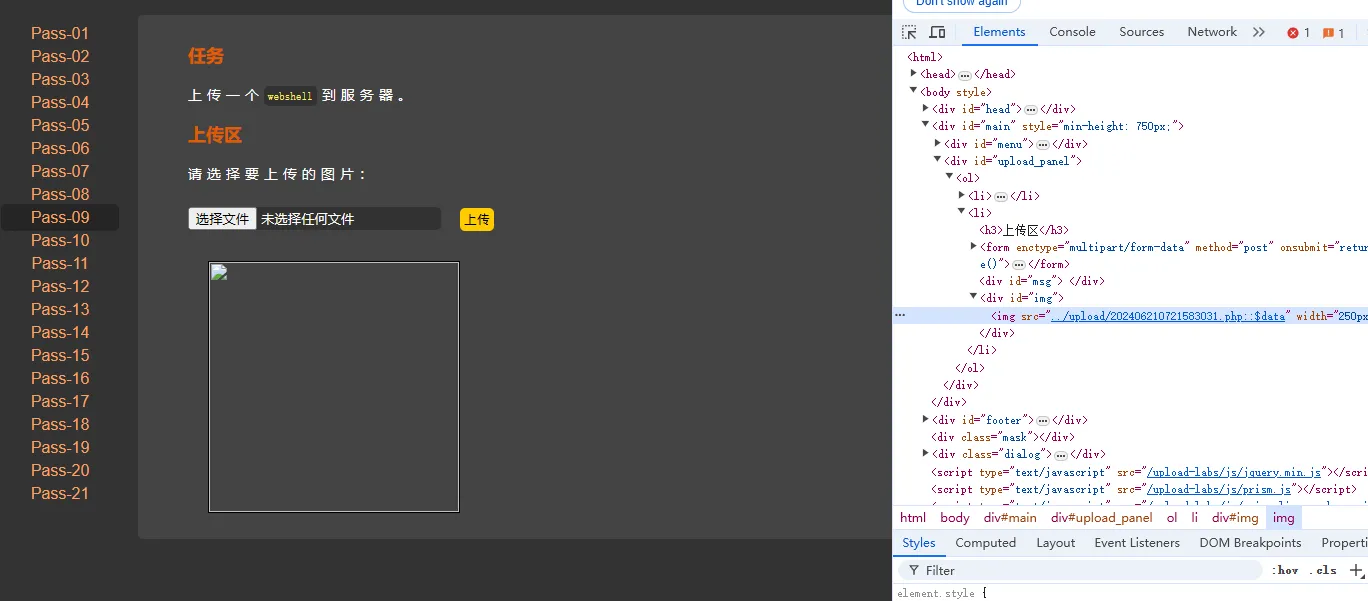Click the 选择文件 choose file button
Image resolution: width=1368 pixels, height=601 pixels.
[222, 219]
